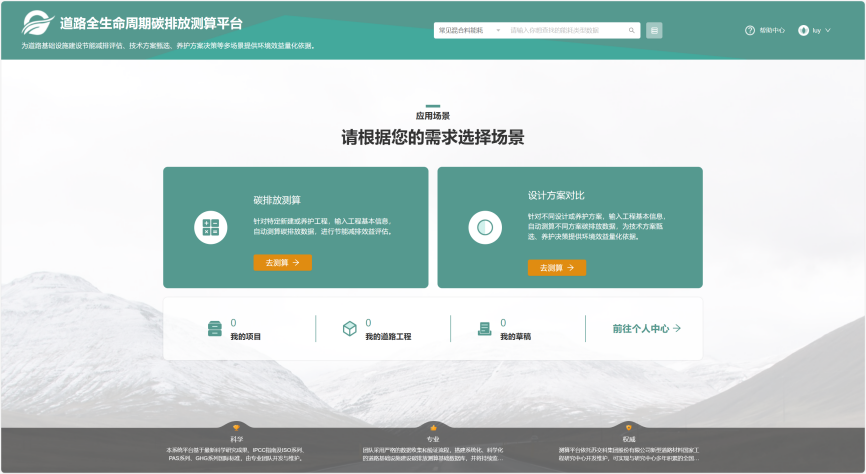Click the user avatar icon for luy

(803, 31)
